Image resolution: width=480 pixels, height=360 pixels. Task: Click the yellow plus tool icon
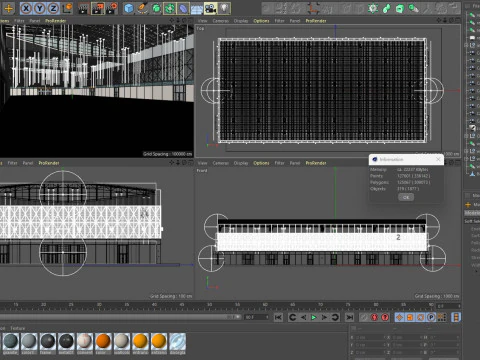tap(8, 8)
